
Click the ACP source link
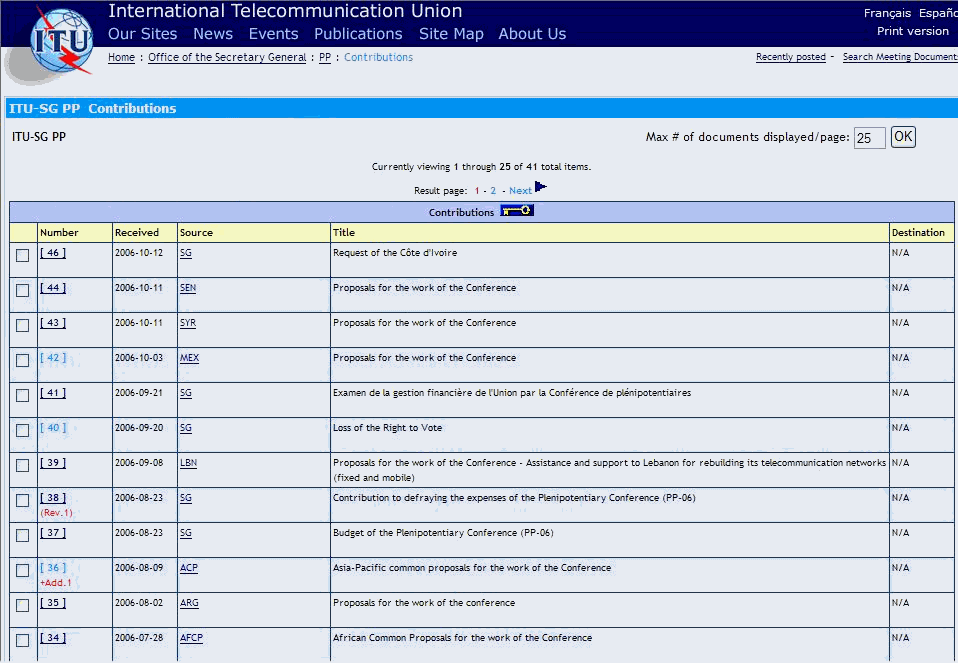point(189,568)
